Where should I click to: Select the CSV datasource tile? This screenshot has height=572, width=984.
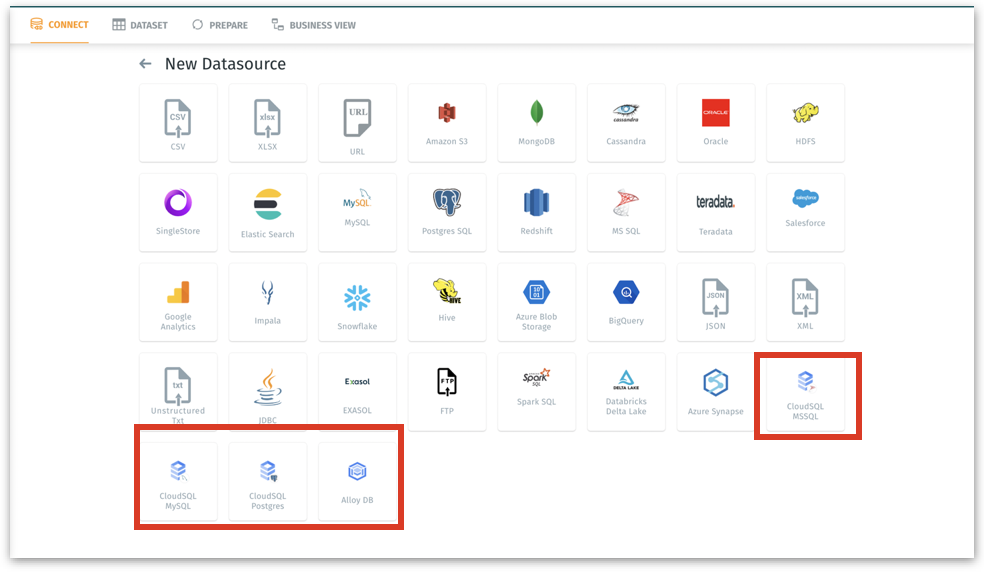(178, 123)
